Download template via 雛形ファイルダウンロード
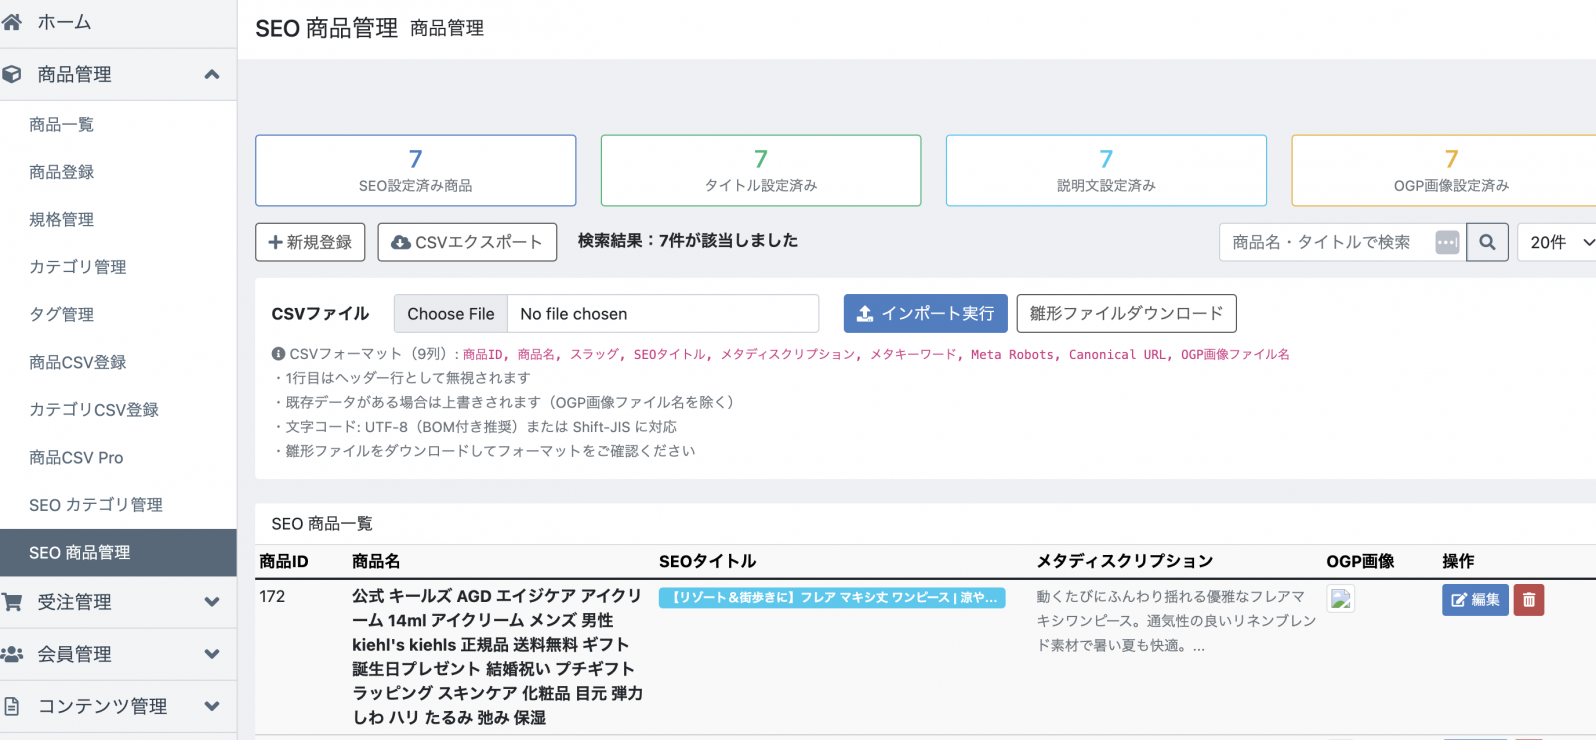The height and width of the screenshot is (740, 1596). 1126,313
